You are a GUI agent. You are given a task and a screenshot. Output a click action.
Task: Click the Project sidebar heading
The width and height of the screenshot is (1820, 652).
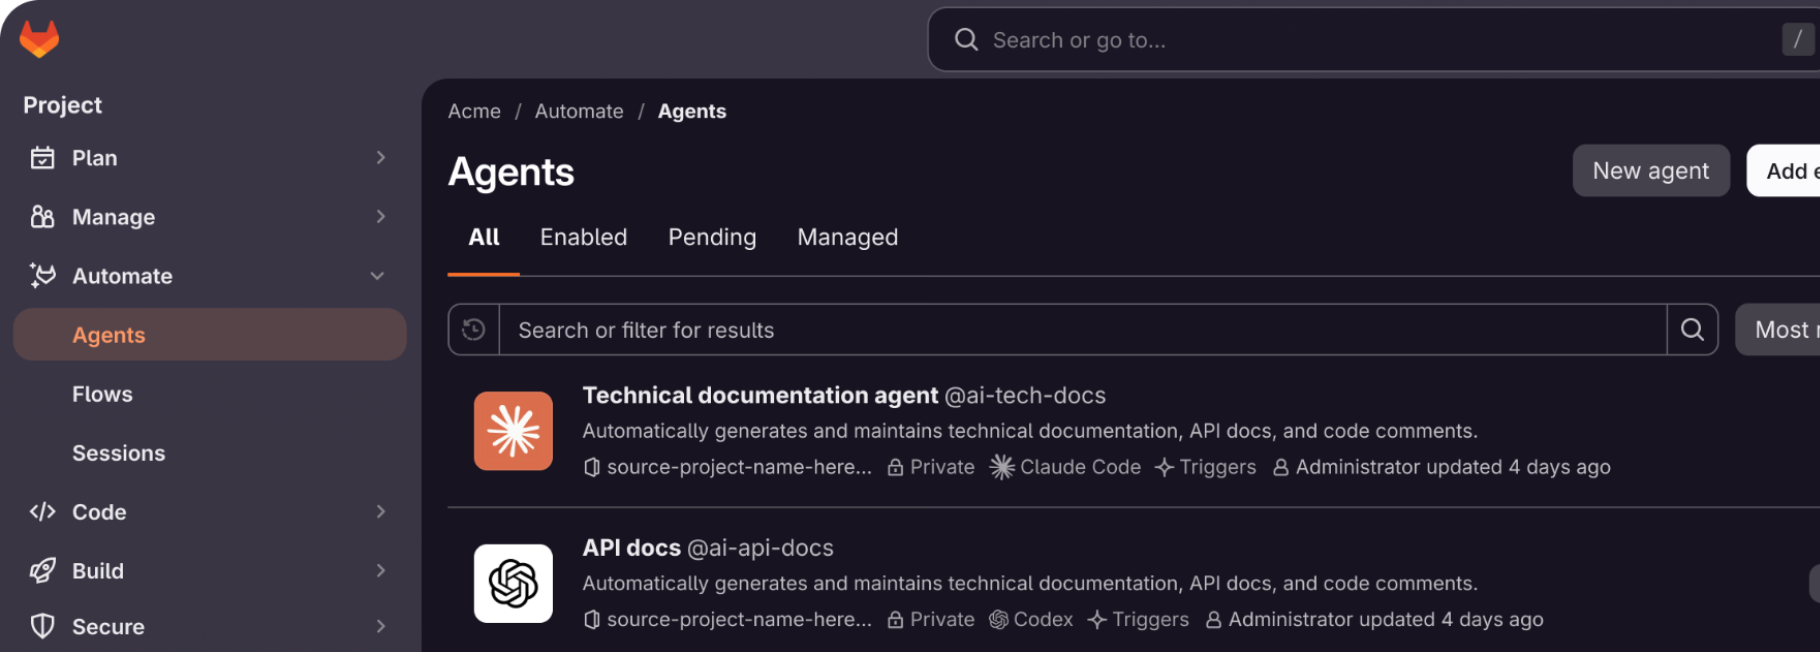(x=63, y=105)
